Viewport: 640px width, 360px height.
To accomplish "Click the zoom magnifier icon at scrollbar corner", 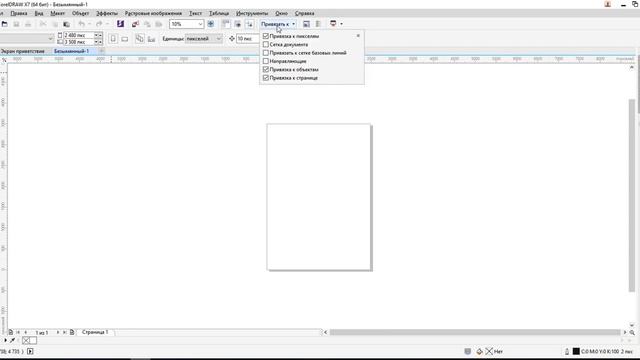I will [x=632, y=333].
